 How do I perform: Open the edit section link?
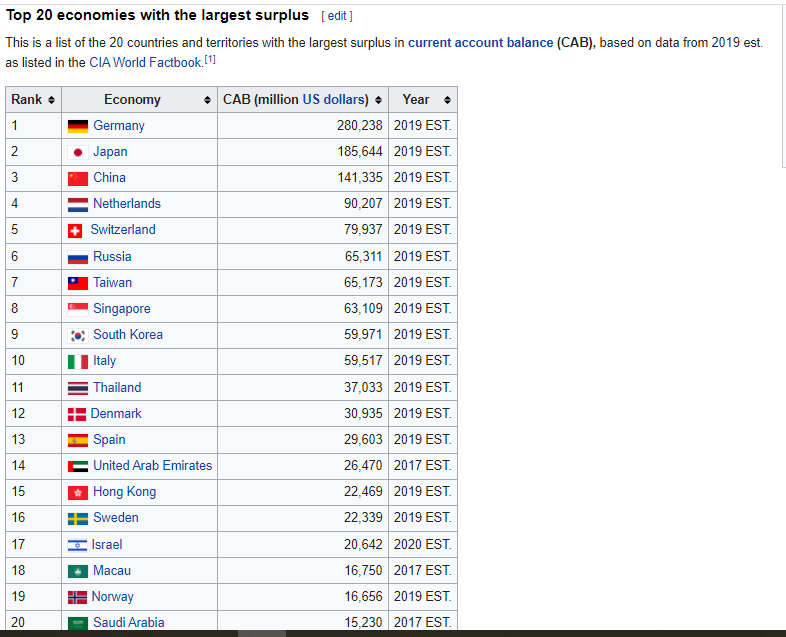click(336, 16)
